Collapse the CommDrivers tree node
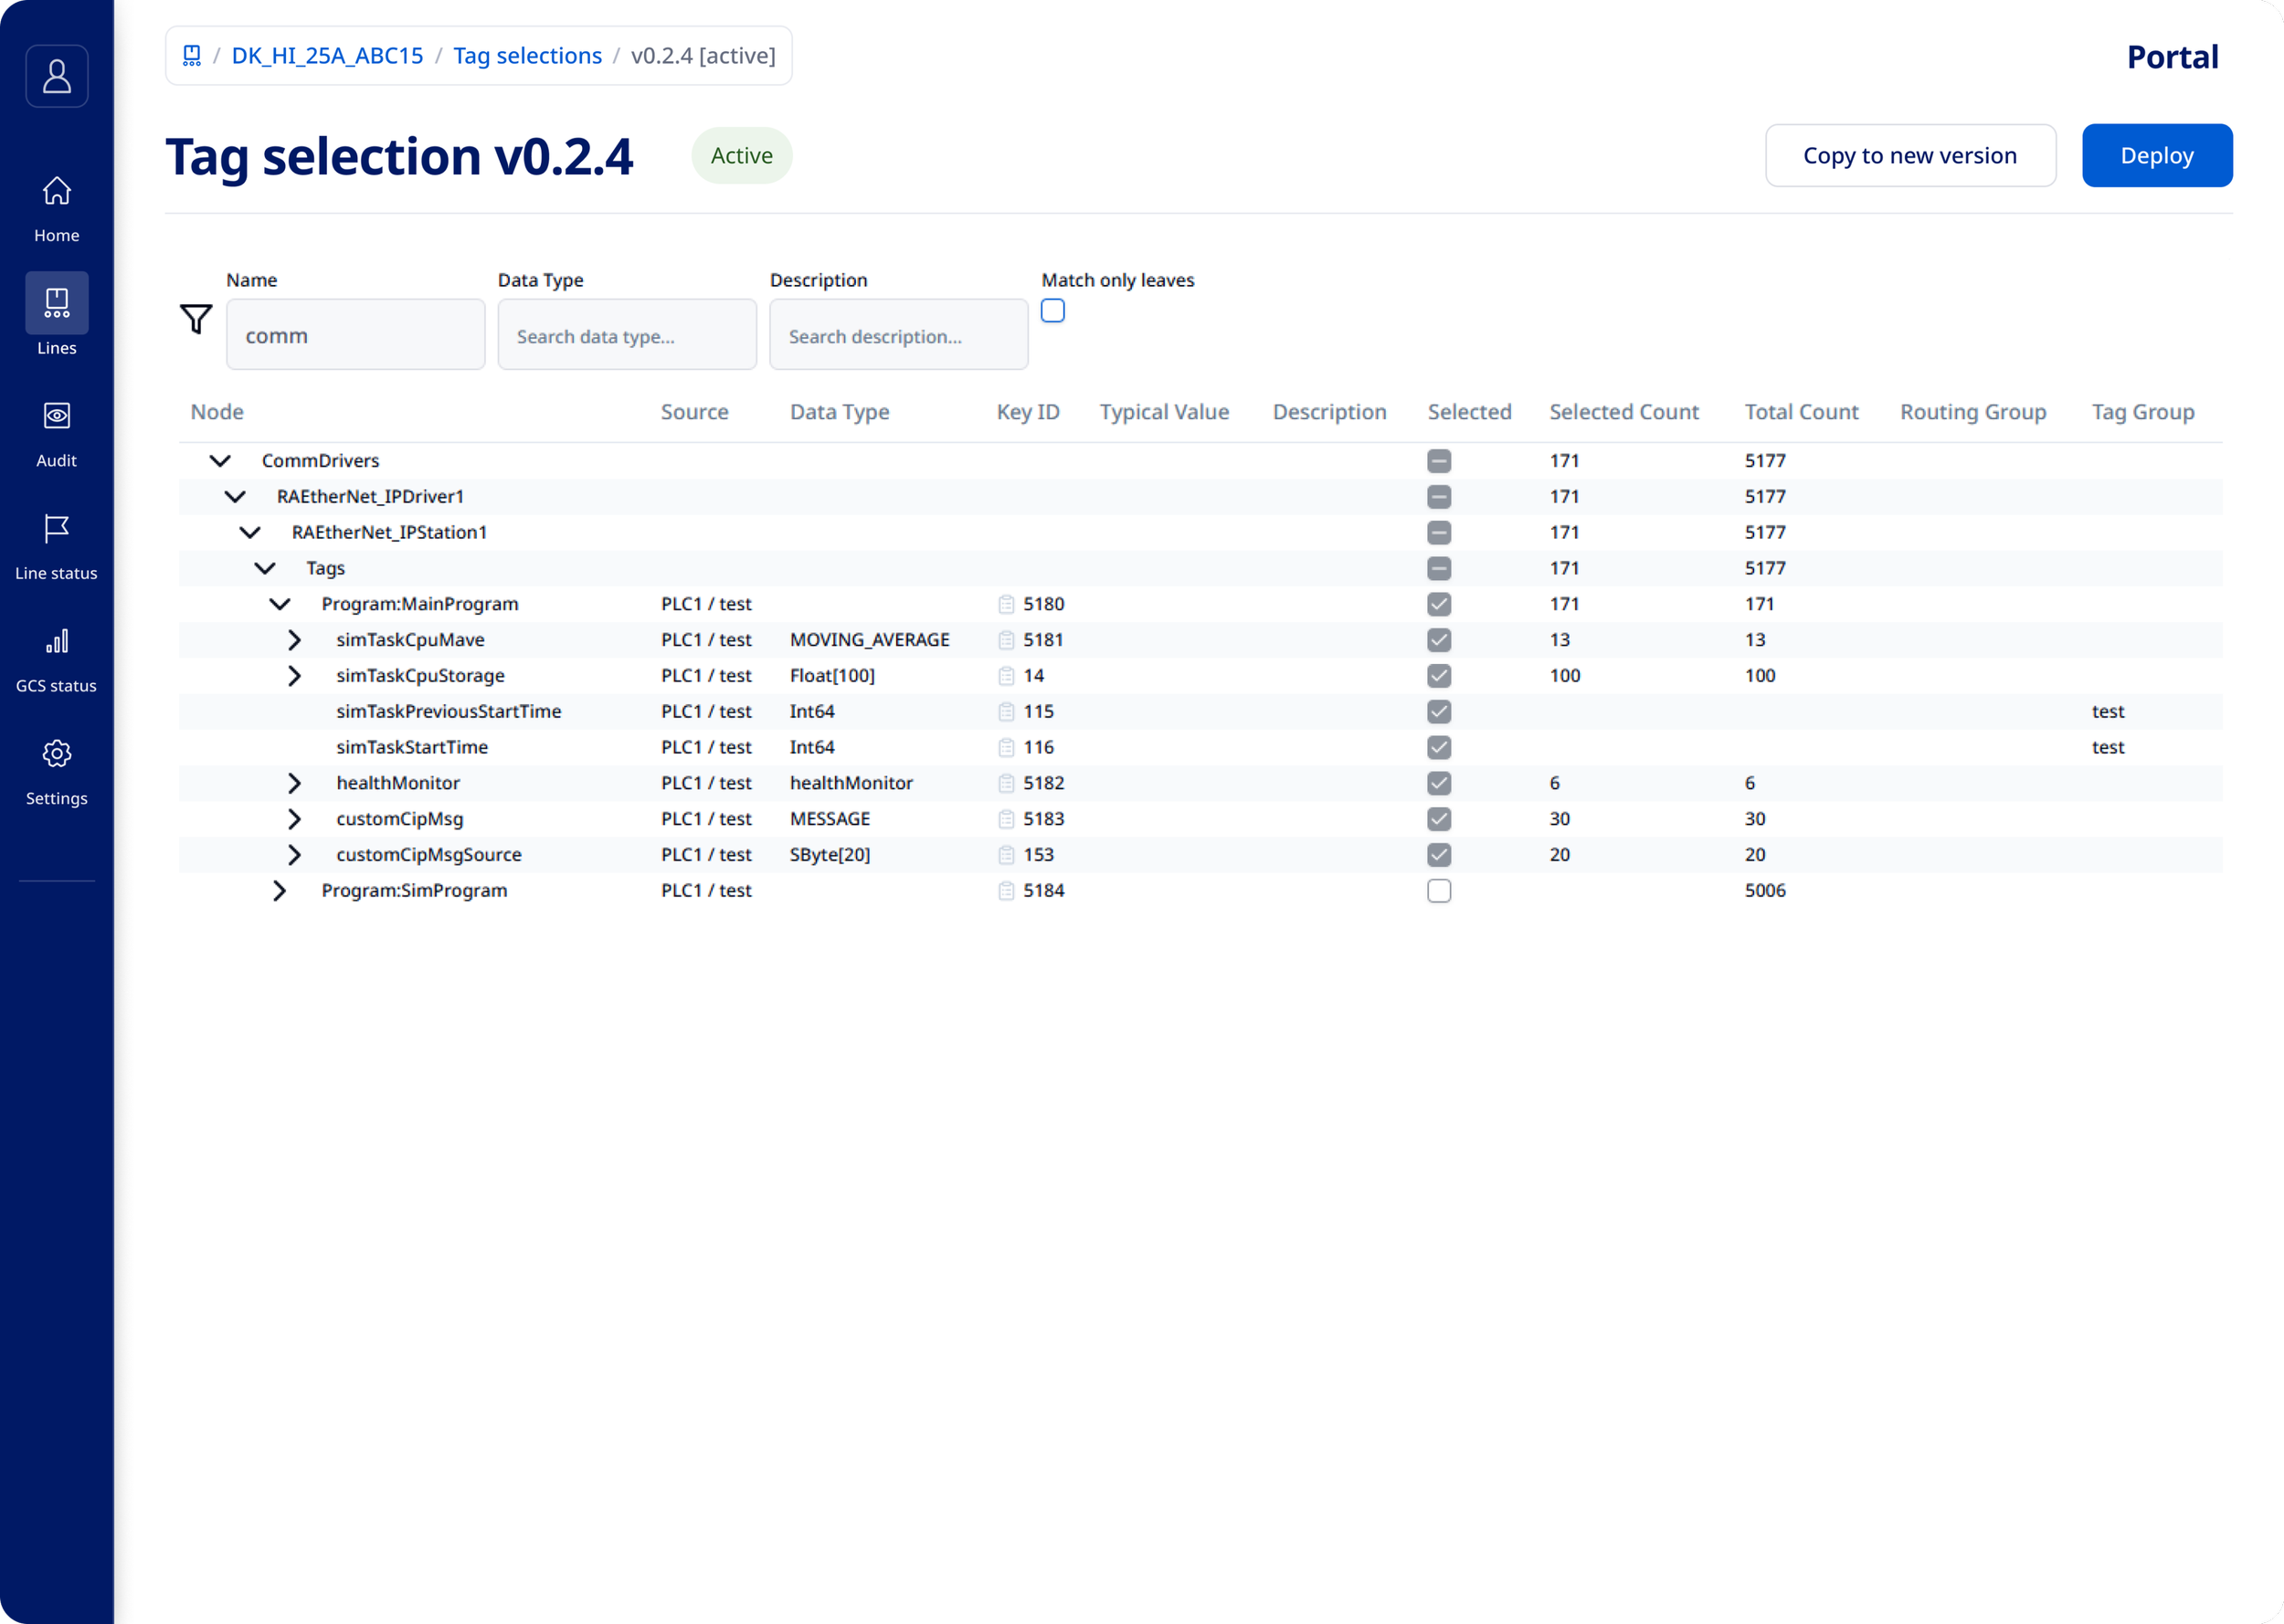This screenshot has width=2284, height=1624. (220, 461)
